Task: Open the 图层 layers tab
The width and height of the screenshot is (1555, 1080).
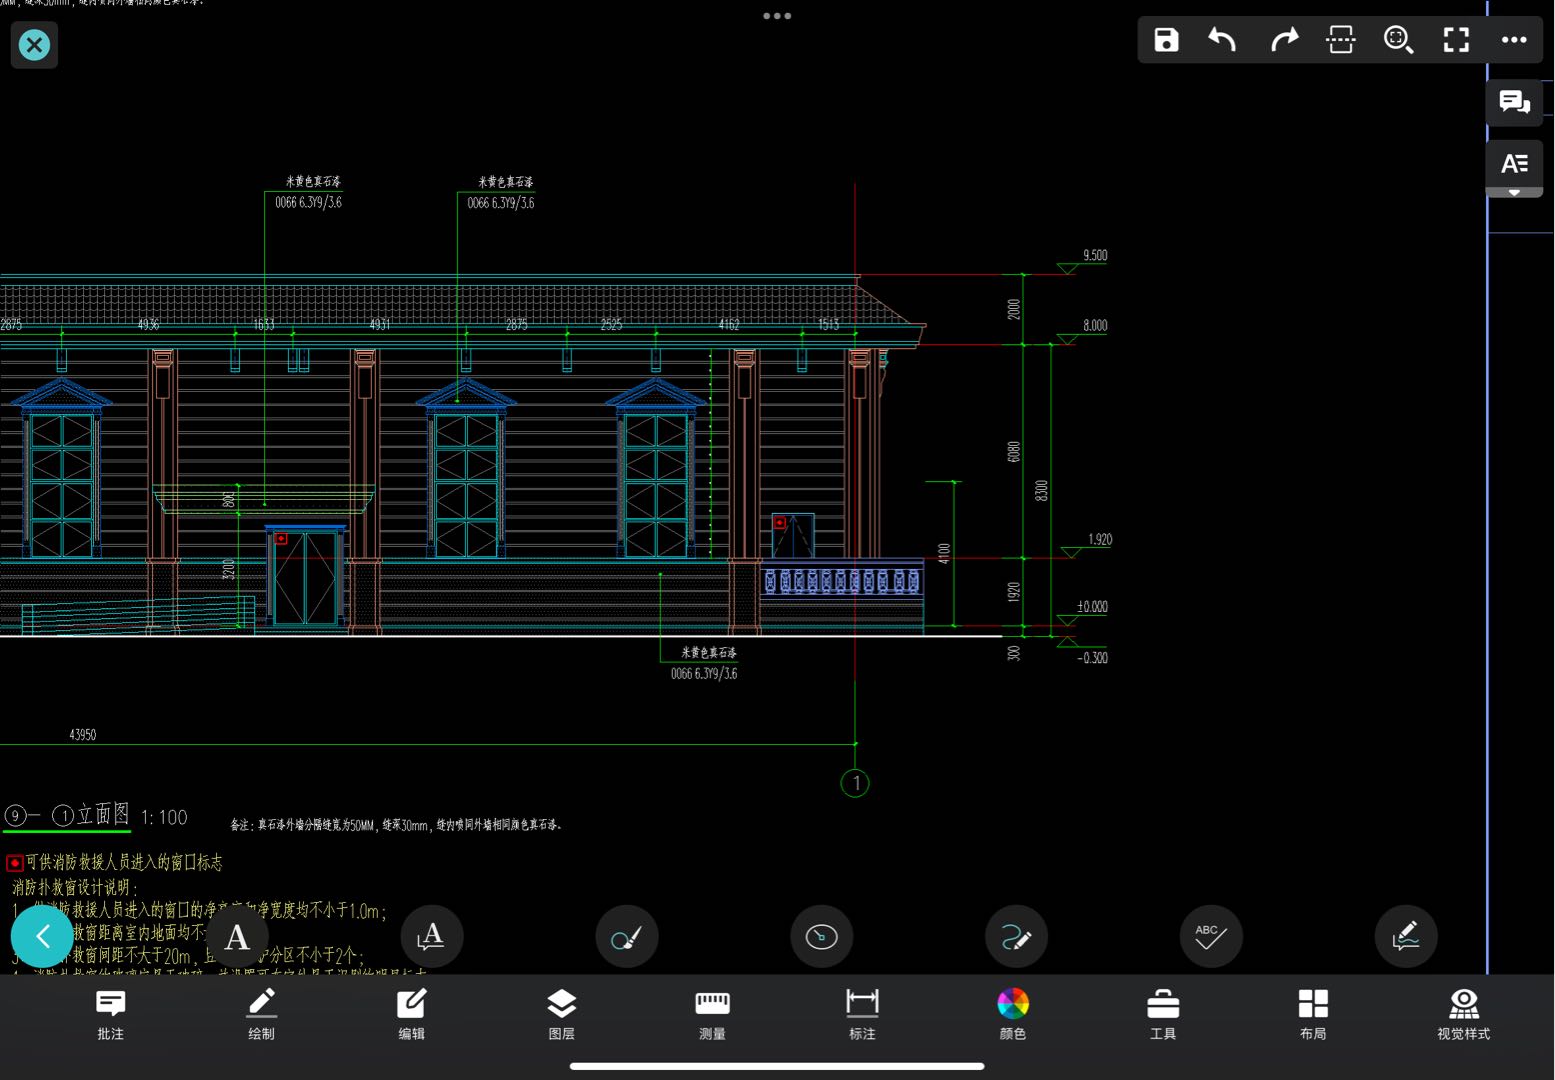Action: click(x=562, y=1014)
